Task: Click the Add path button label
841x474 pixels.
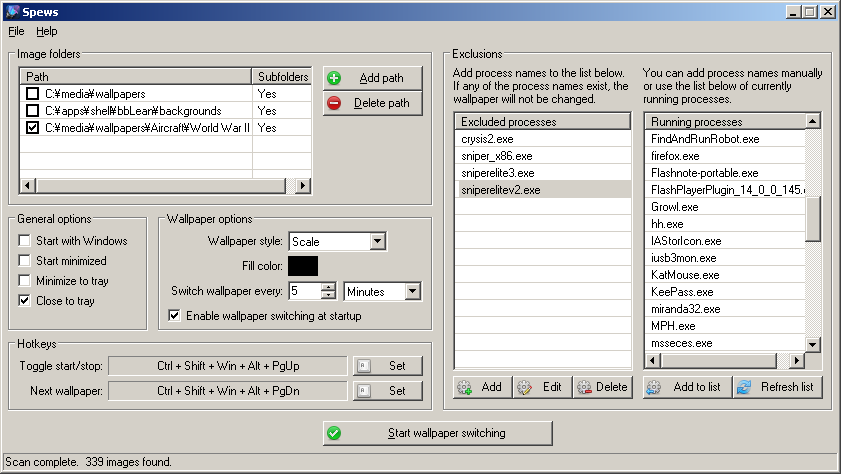Action: point(381,78)
